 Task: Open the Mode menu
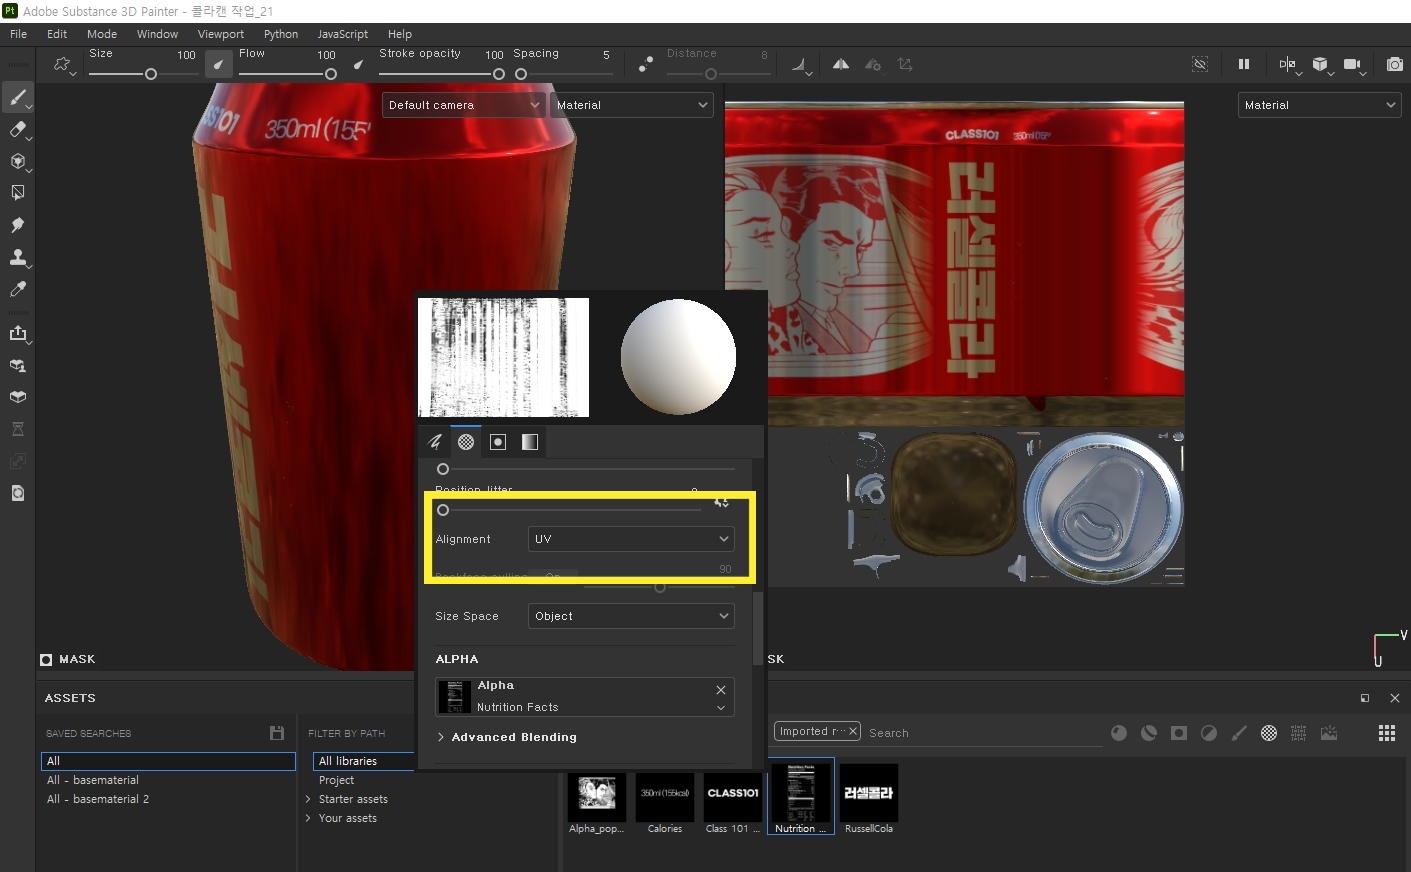102,34
